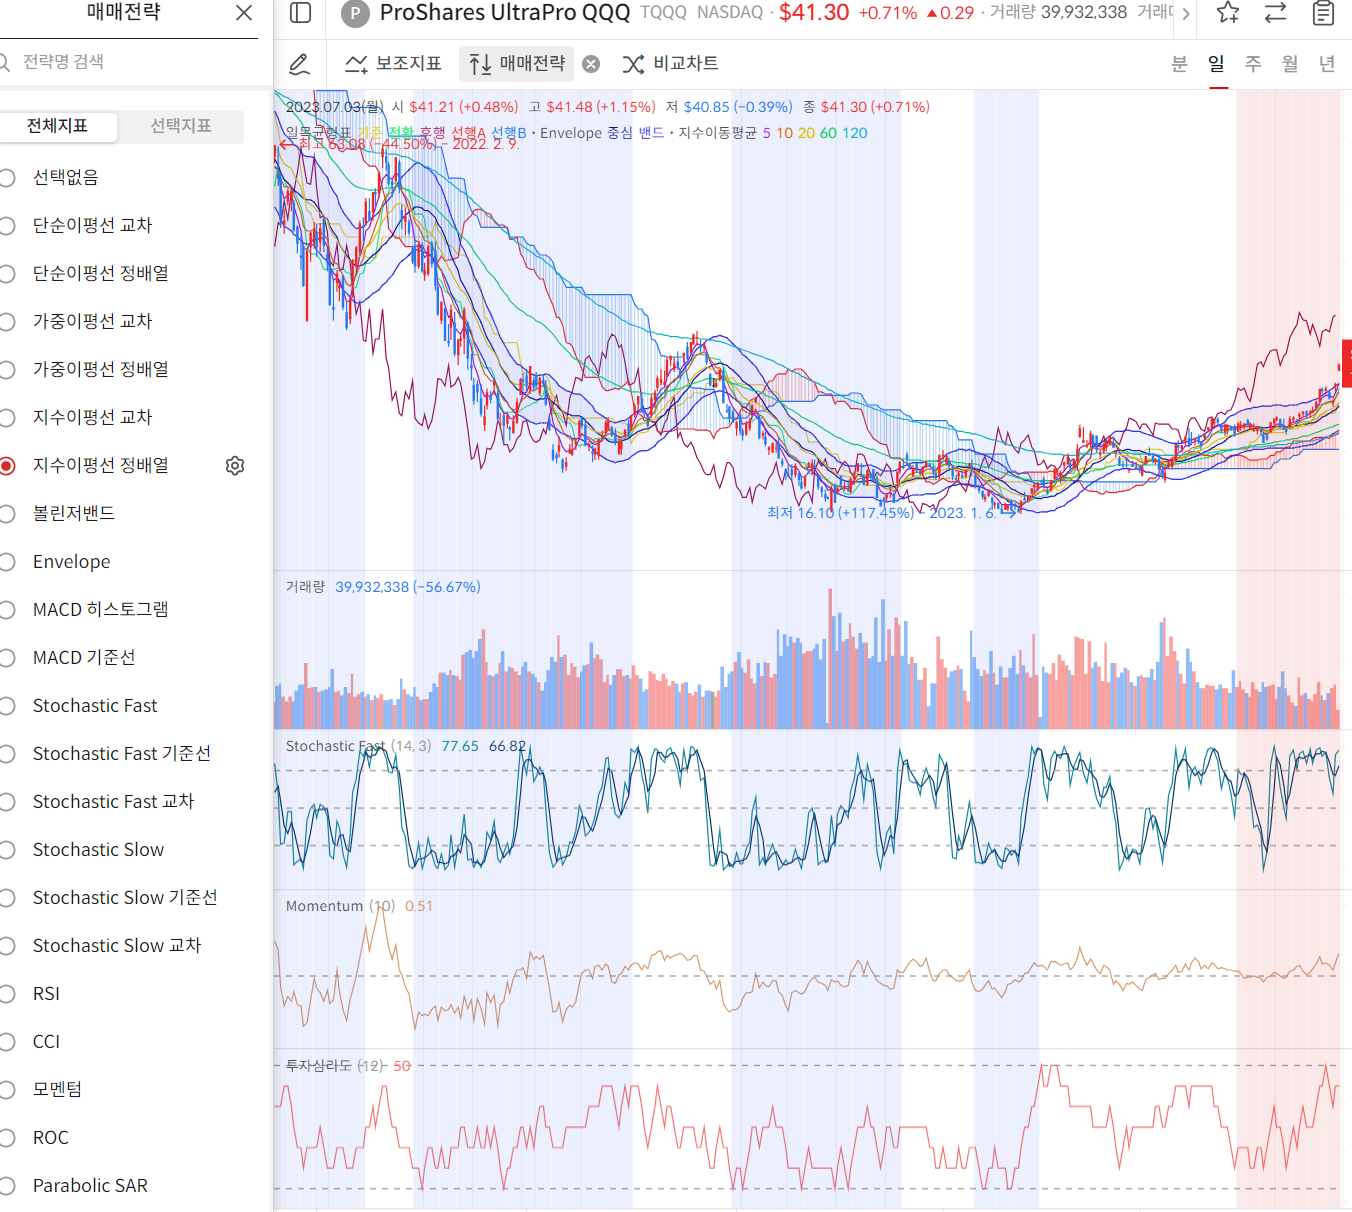1352x1212 pixels.
Task: Close the 매매전략 panel with X icon
Action: click(x=243, y=13)
